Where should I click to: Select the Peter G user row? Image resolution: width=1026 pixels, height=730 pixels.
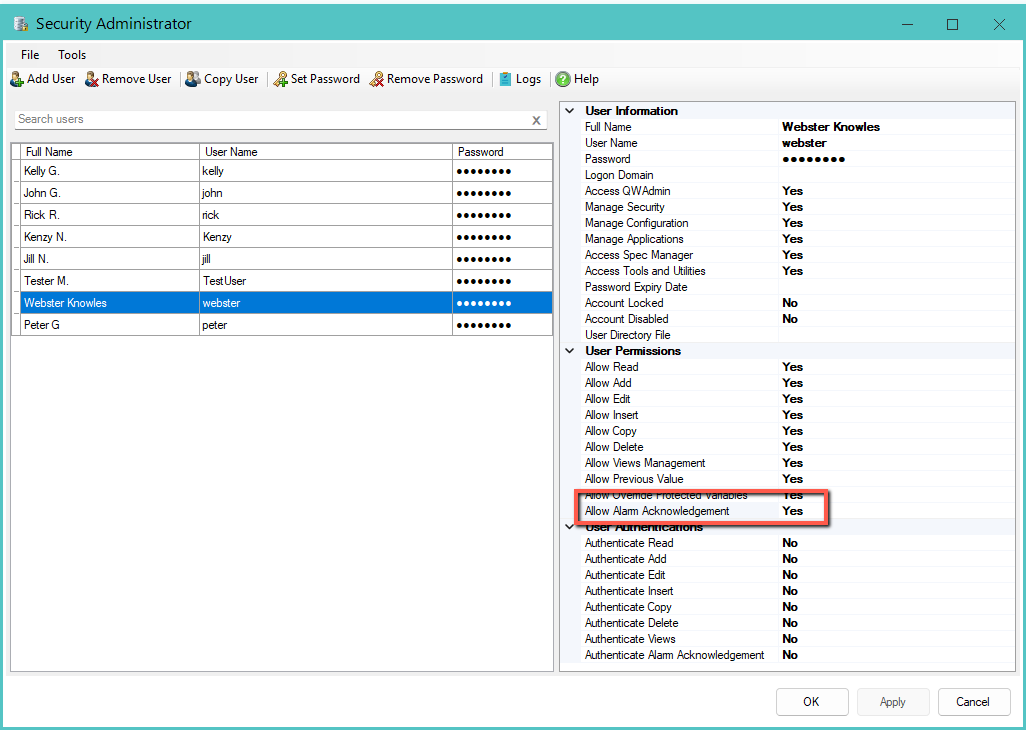[282, 325]
